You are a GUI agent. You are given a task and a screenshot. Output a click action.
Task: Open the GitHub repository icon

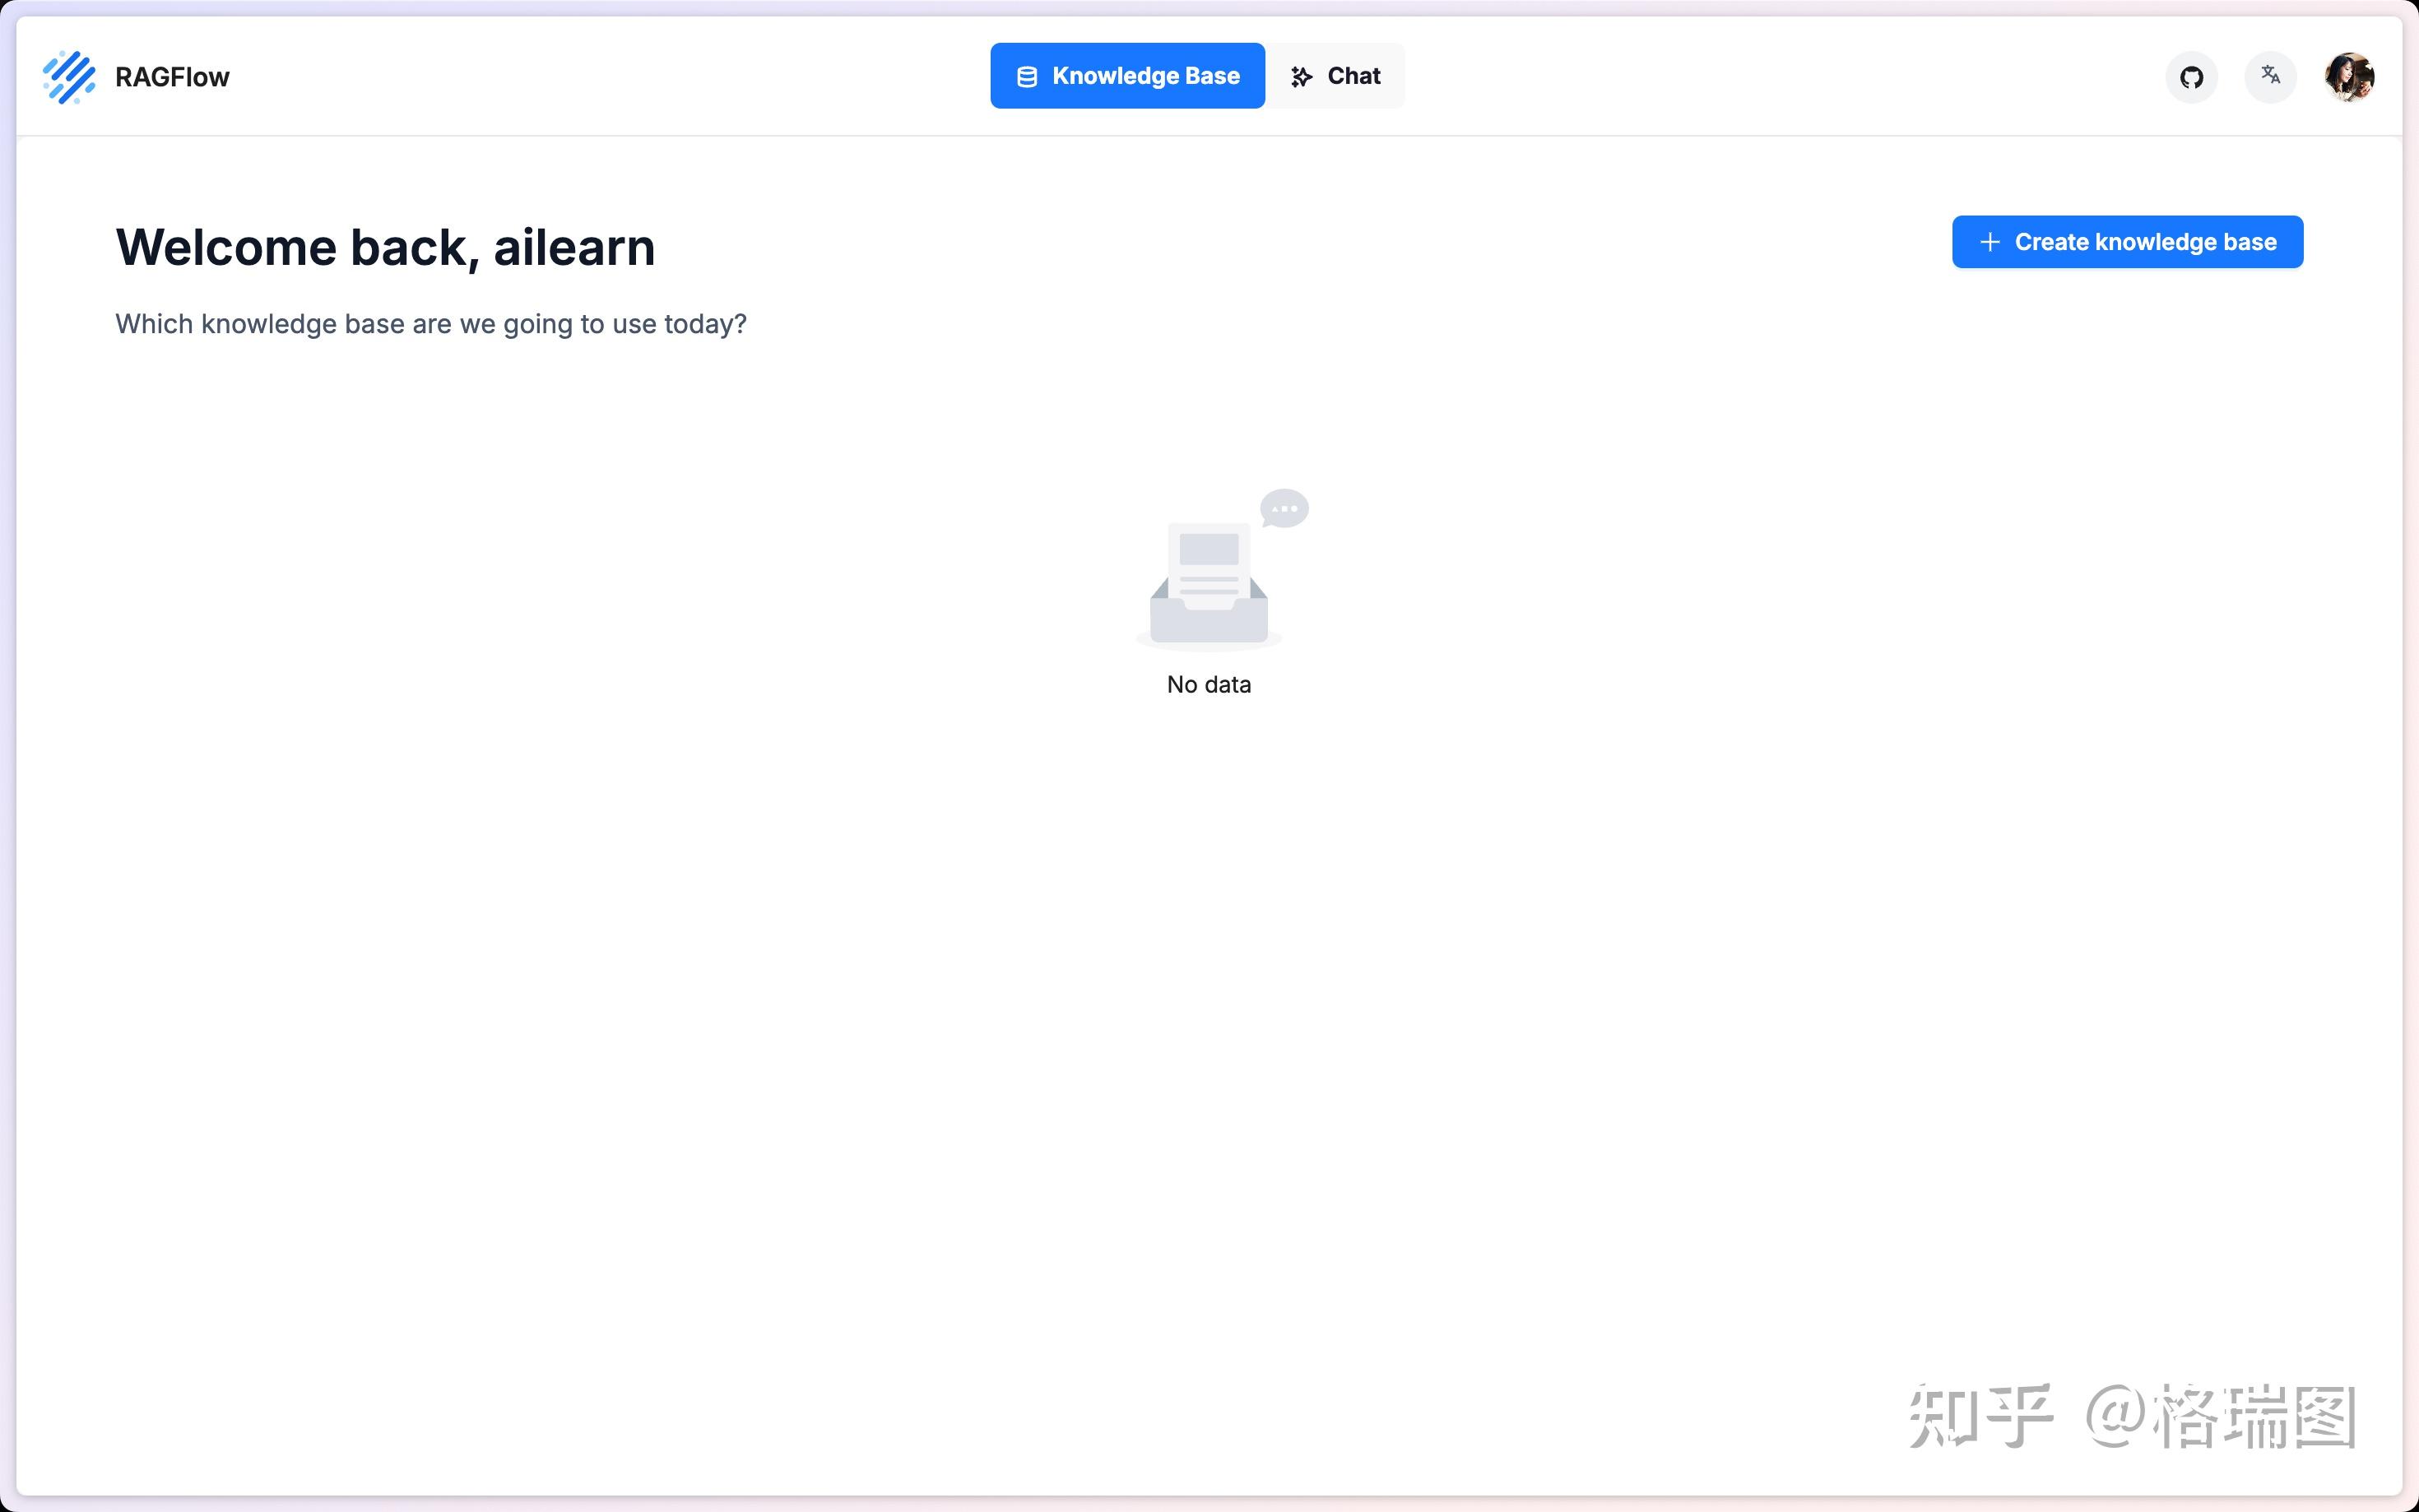click(x=2191, y=77)
